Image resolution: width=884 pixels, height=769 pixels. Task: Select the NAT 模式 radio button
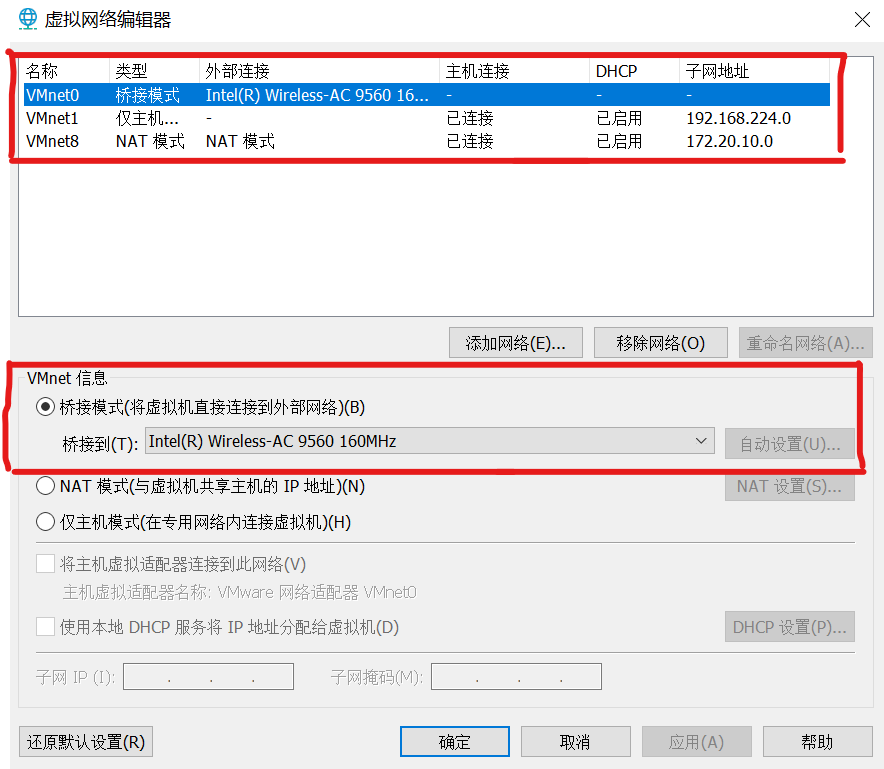(x=45, y=486)
